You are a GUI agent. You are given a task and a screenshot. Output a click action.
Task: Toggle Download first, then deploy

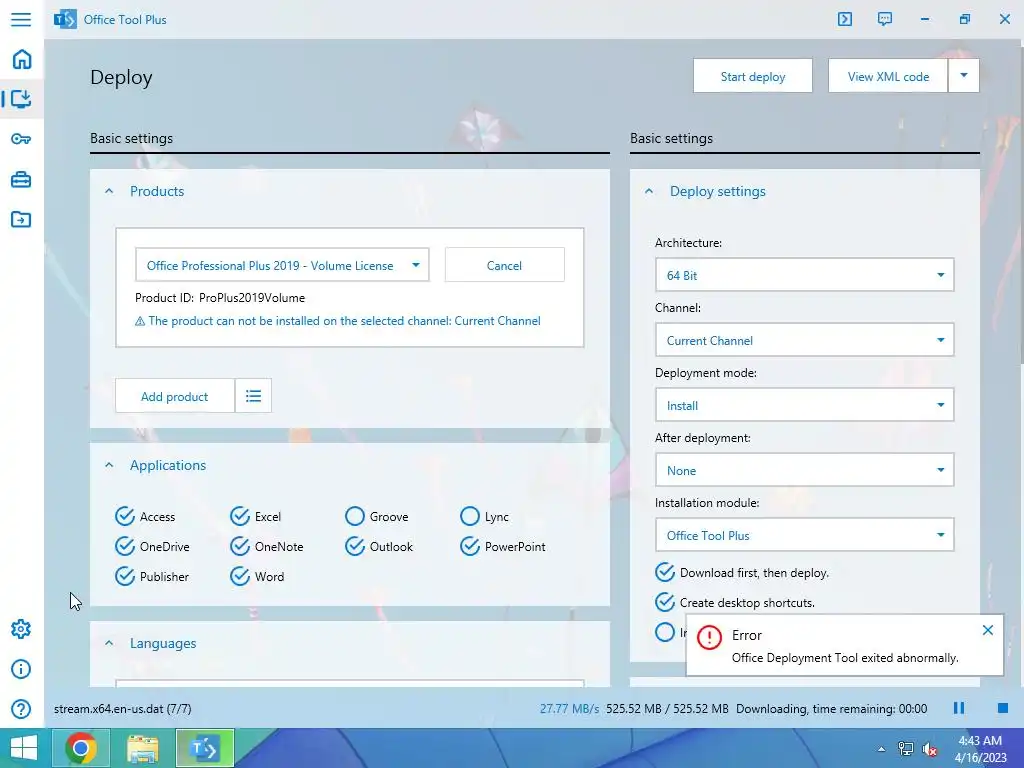[x=665, y=573]
